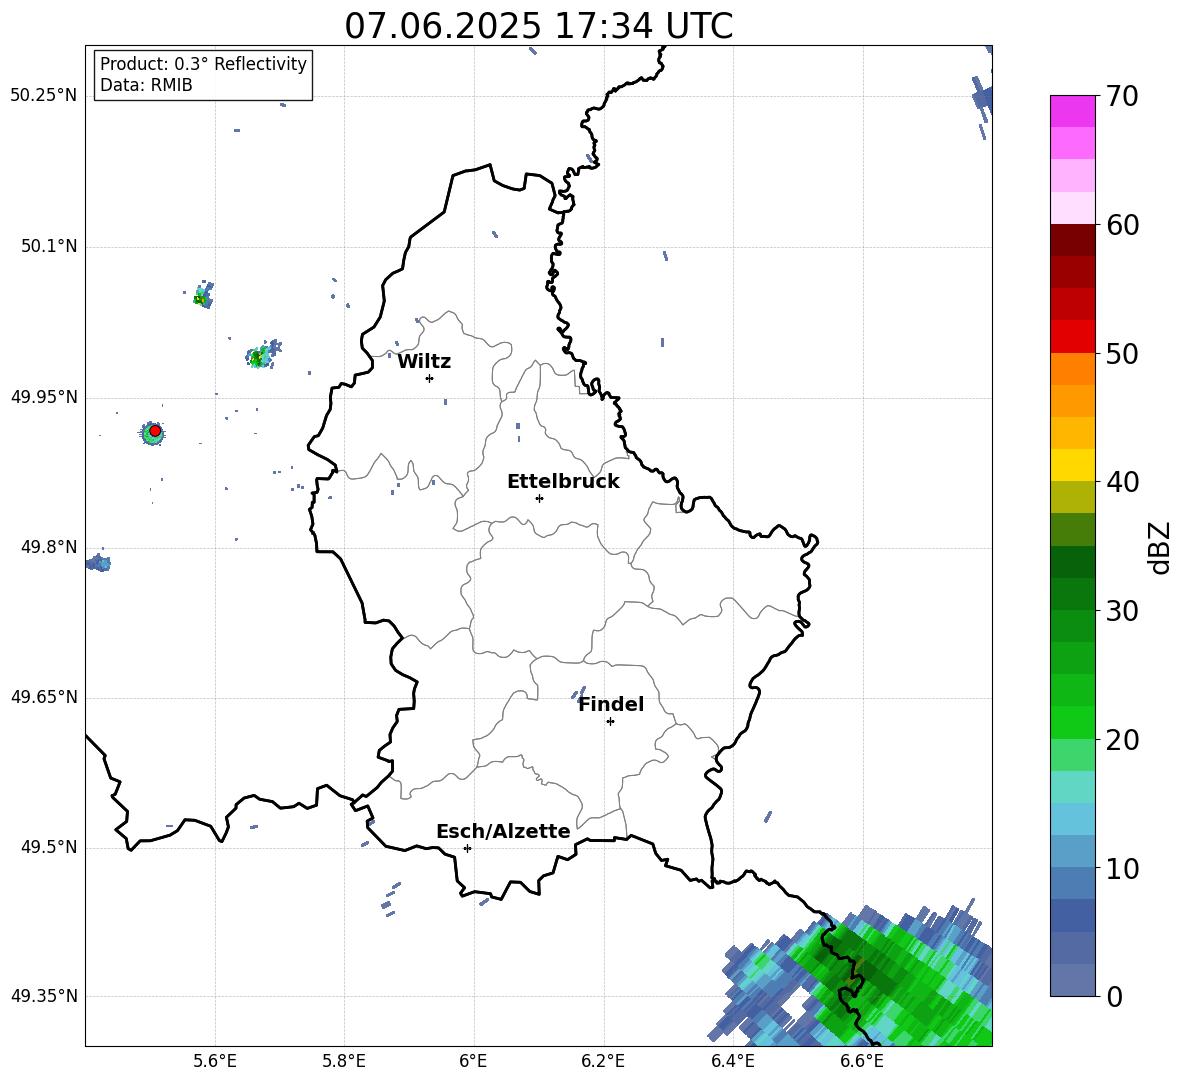Screen dimensions: 1184x1081
Task: Click the 6.6°E longitude label
Action: click(x=862, y=1061)
